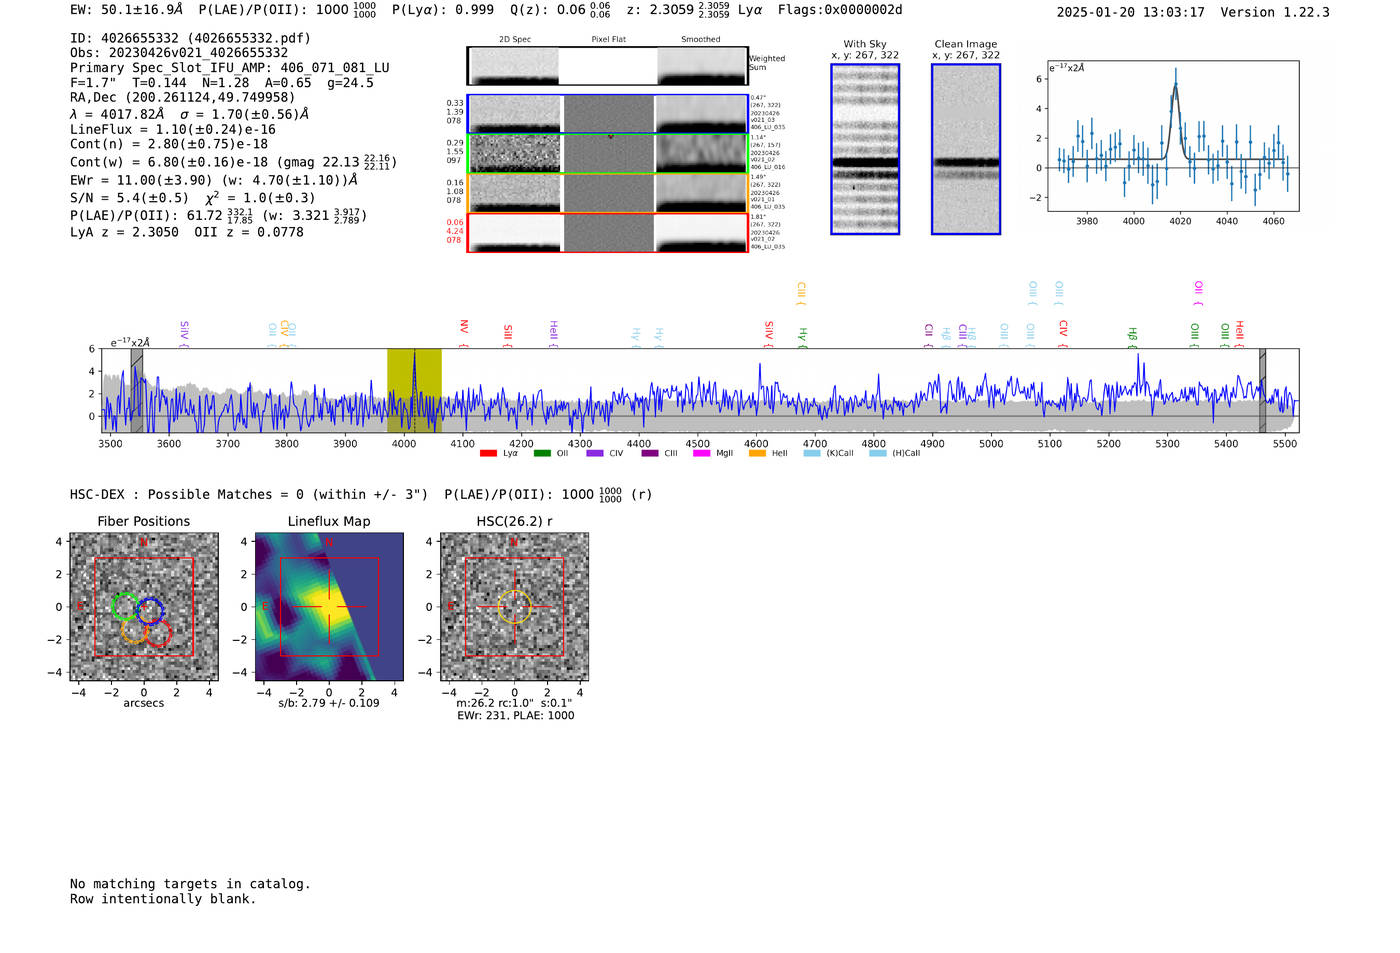Click 'Q(z): 0.06' in the header
1400x953 pixels.
coord(548,10)
